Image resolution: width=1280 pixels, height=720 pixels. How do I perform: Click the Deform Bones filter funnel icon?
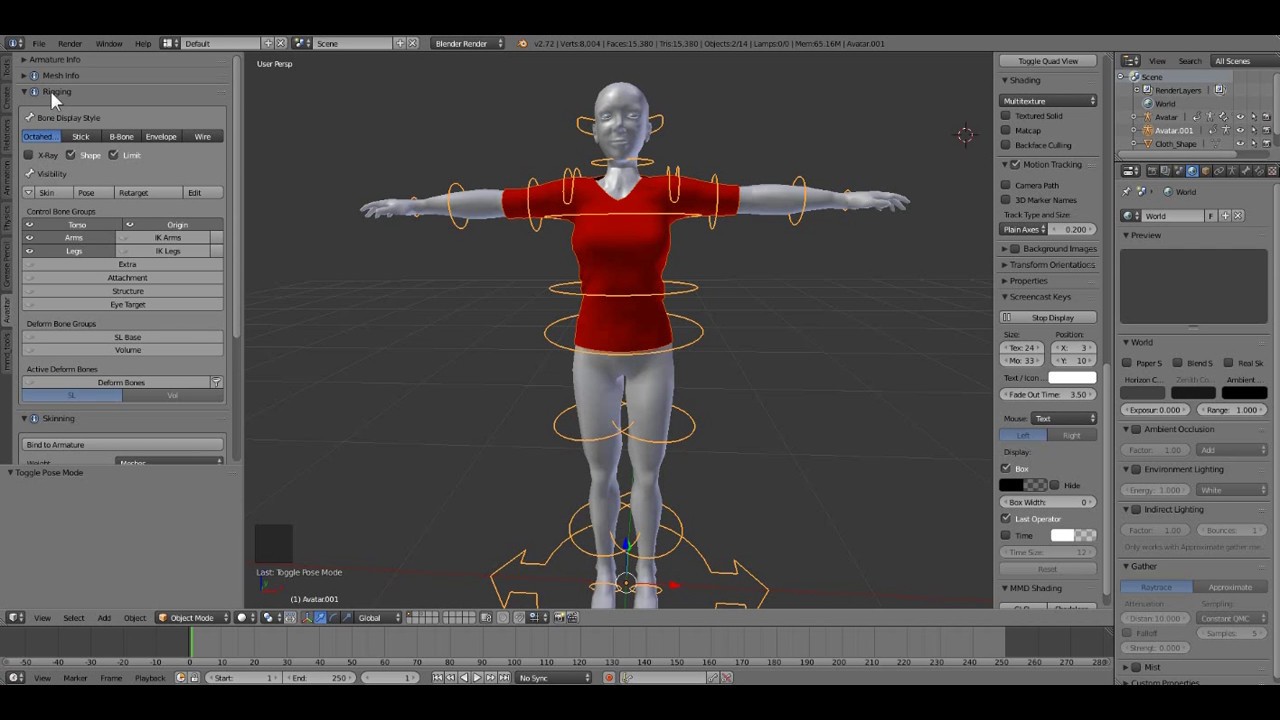click(216, 382)
